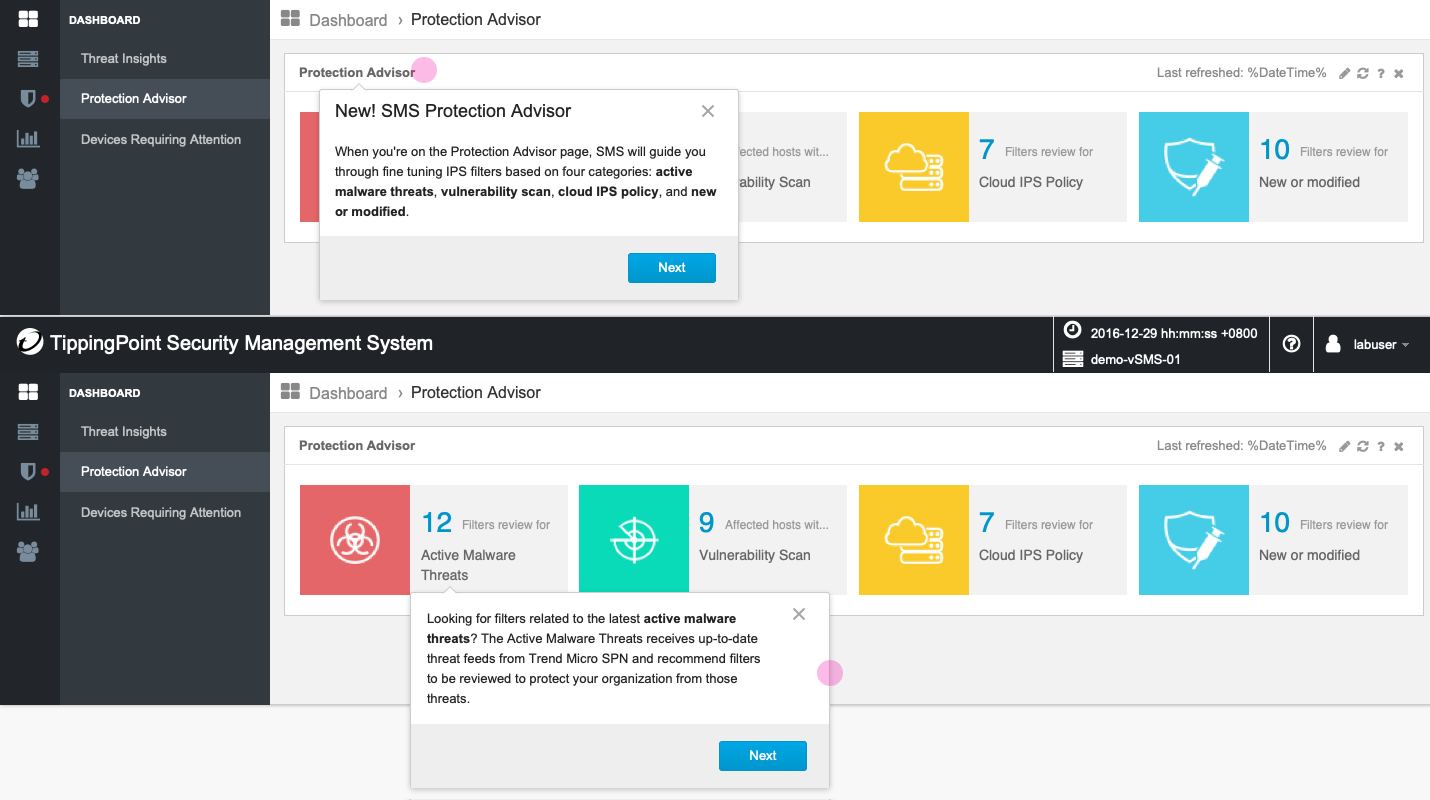Click bar-chart sidebar icon in screen with New! SMS popup

[28, 138]
